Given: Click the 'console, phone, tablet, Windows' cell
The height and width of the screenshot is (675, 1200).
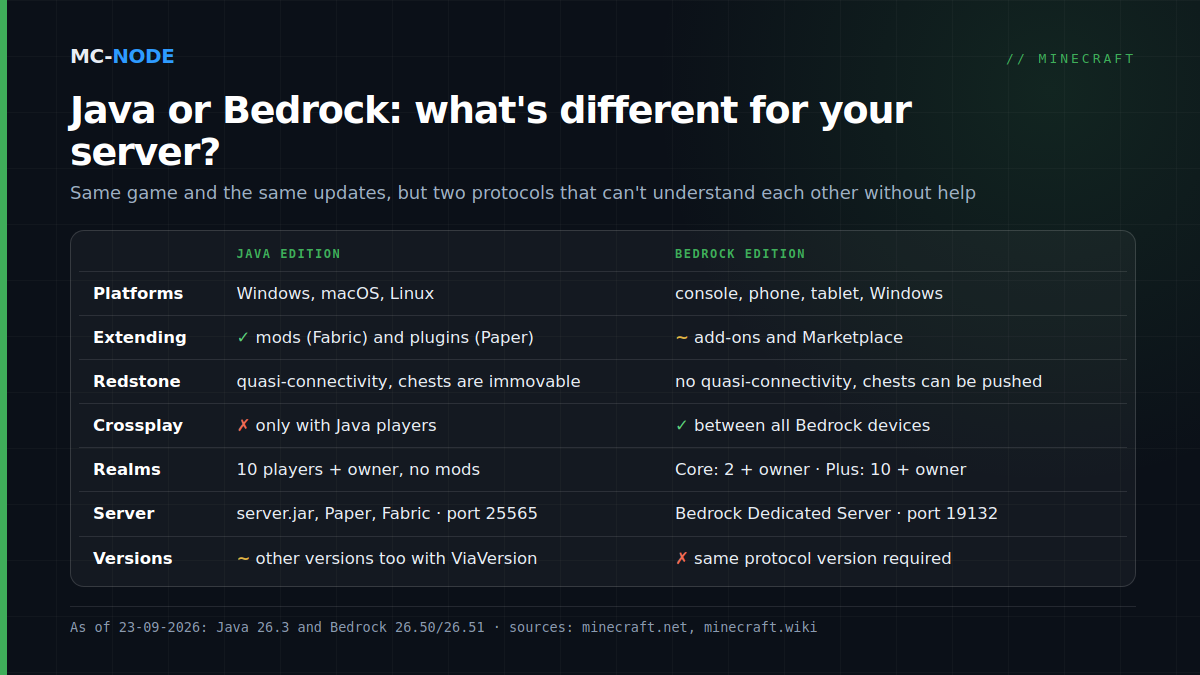Looking at the screenshot, I should [809, 294].
